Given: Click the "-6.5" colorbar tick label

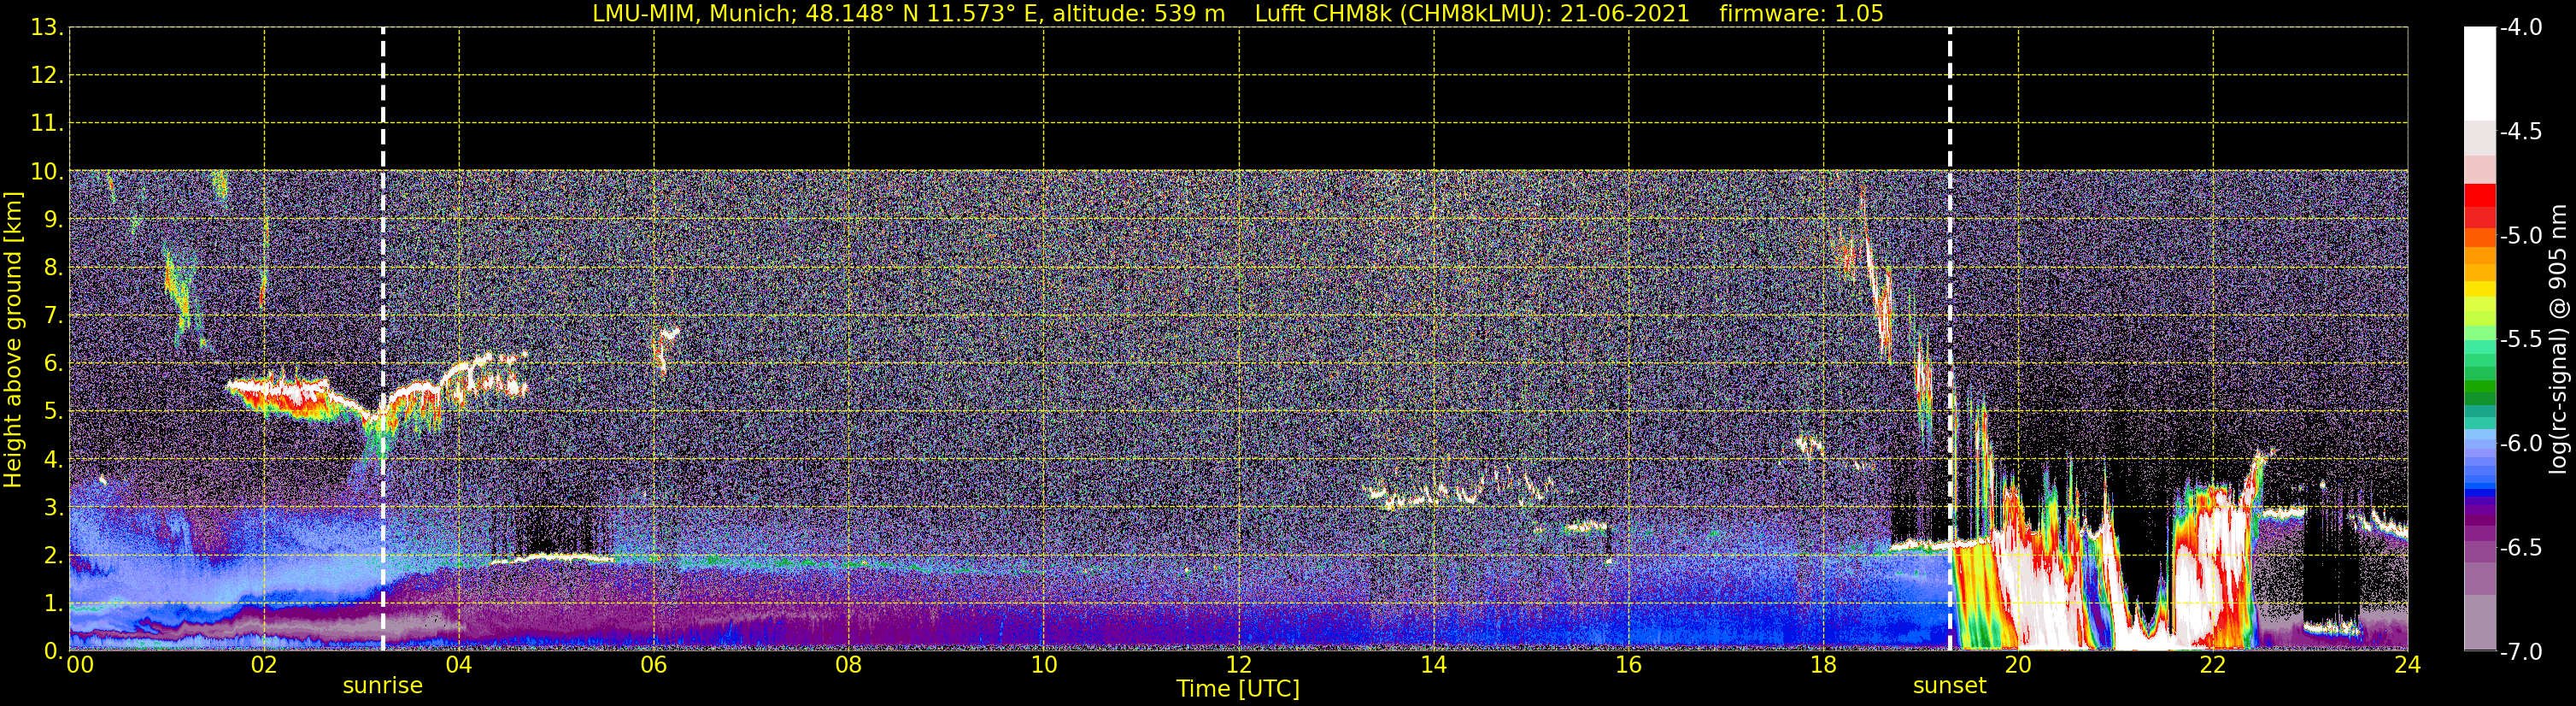Looking at the screenshot, I should point(2521,548).
